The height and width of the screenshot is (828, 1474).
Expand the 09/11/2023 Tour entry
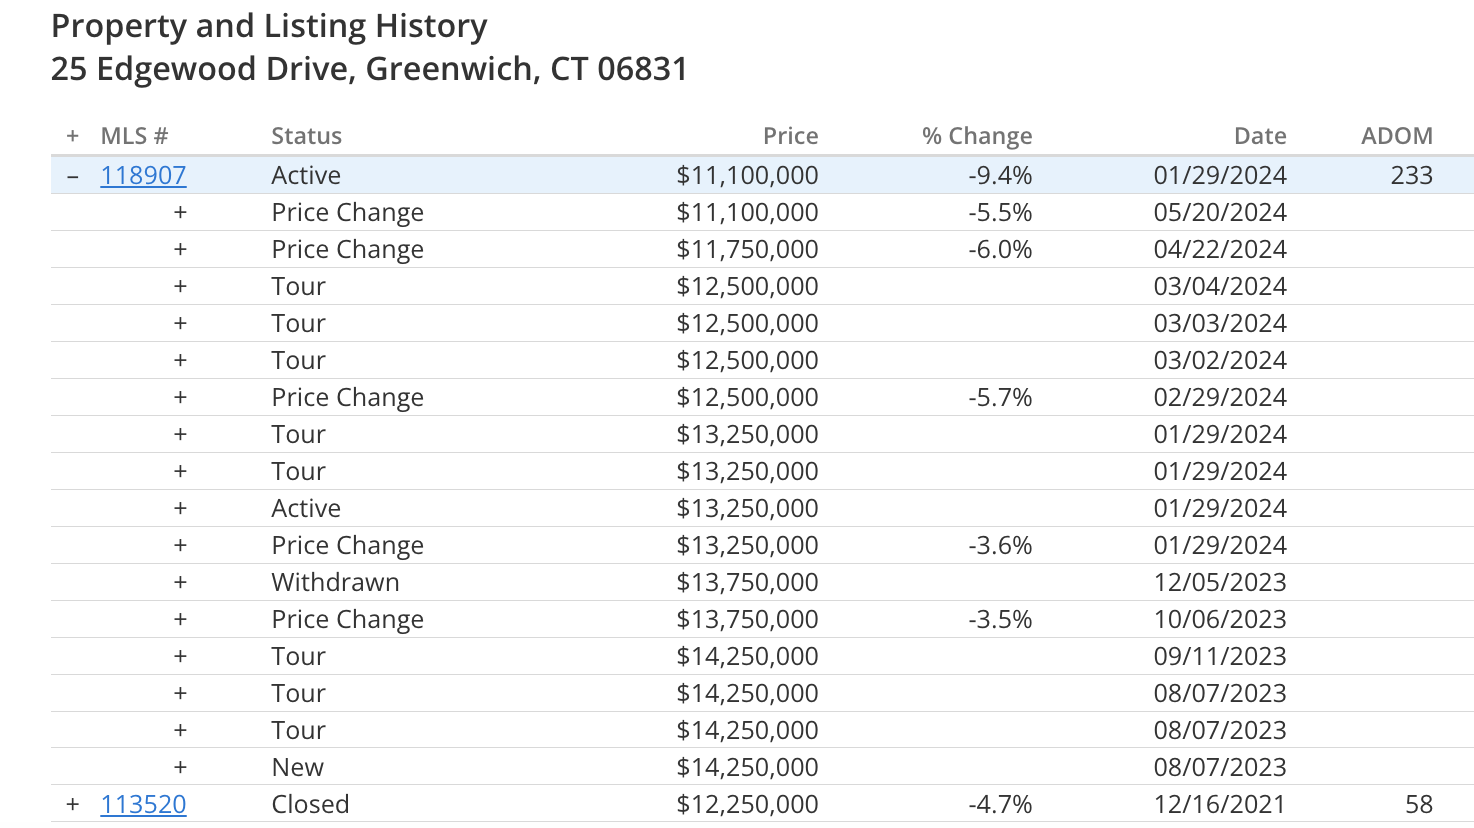[x=180, y=656]
